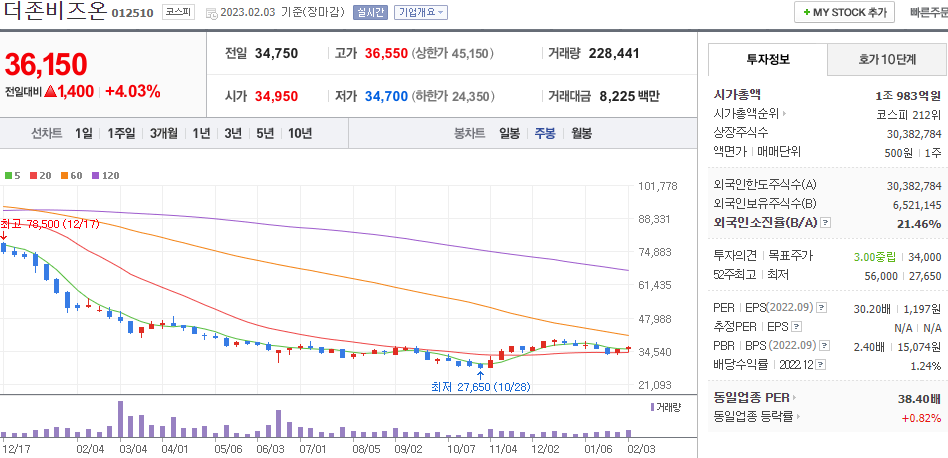Click the 거래량 volume legend marker
This screenshot has width=948, height=458.
666,407
